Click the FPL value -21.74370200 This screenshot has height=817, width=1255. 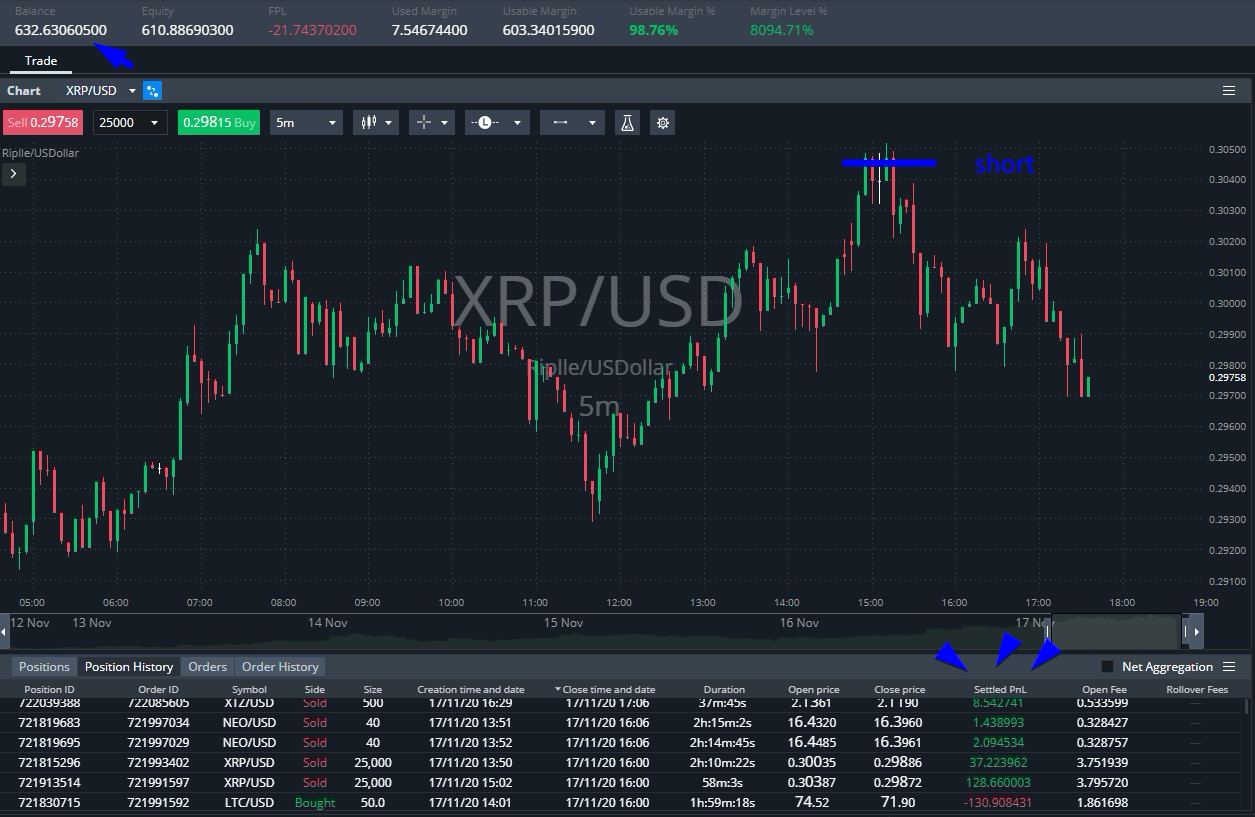313,30
